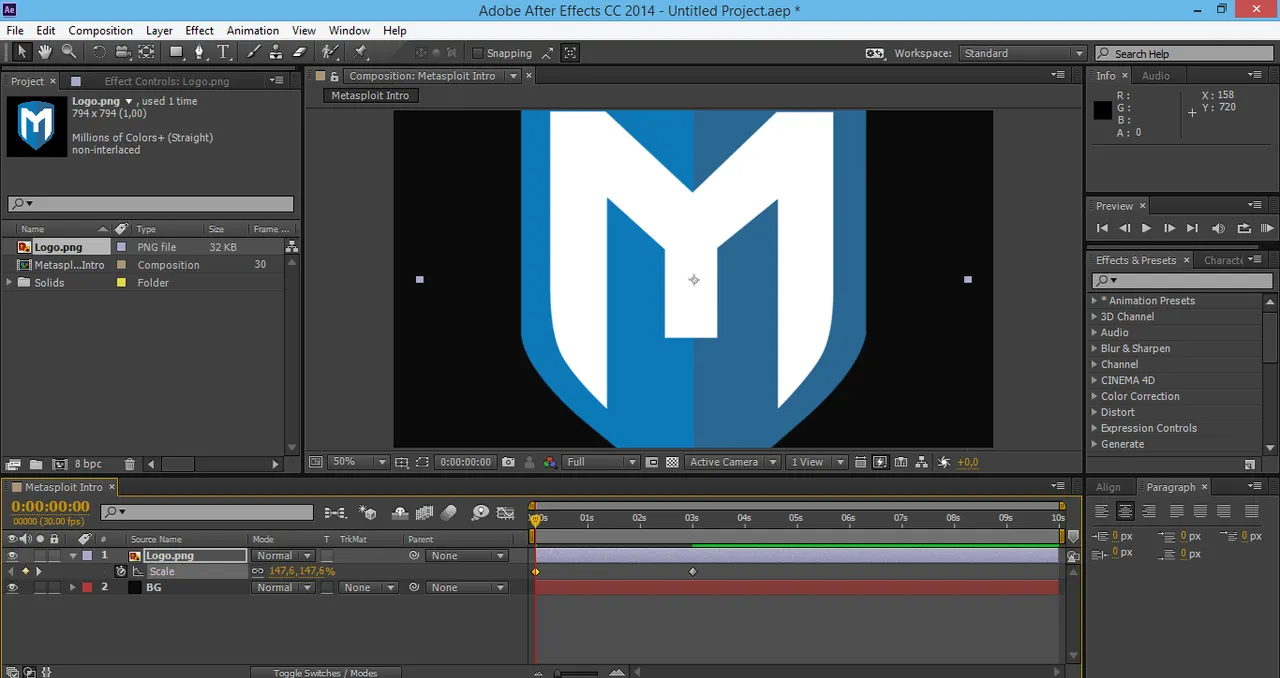Open the 1 View layout dropdown
The width and height of the screenshot is (1280, 678).
pyautogui.click(x=817, y=462)
